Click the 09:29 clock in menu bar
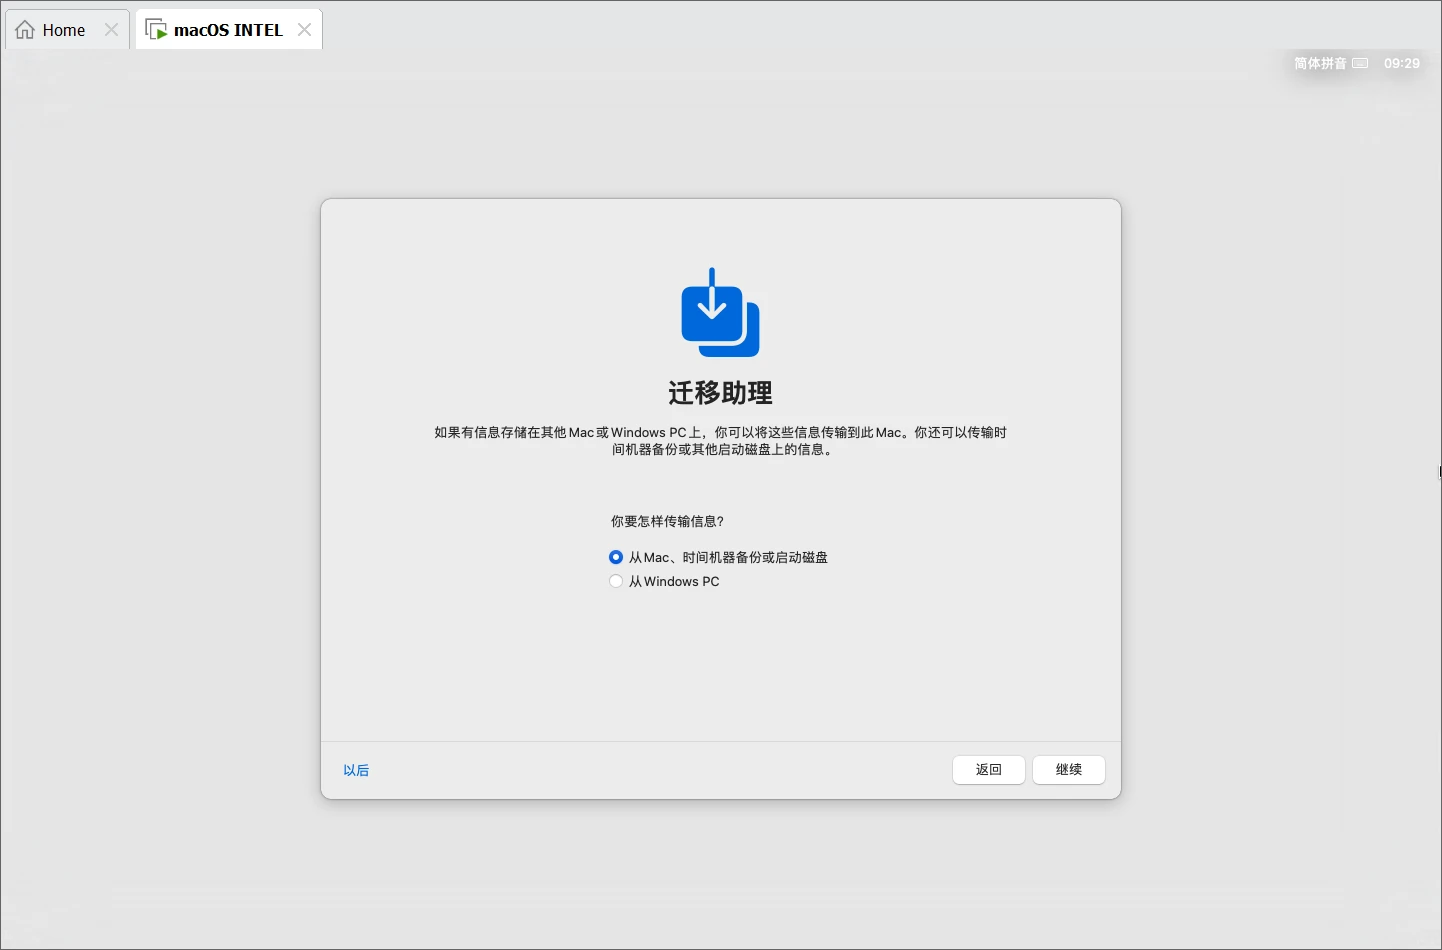This screenshot has width=1442, height=950. point(1402,63)
